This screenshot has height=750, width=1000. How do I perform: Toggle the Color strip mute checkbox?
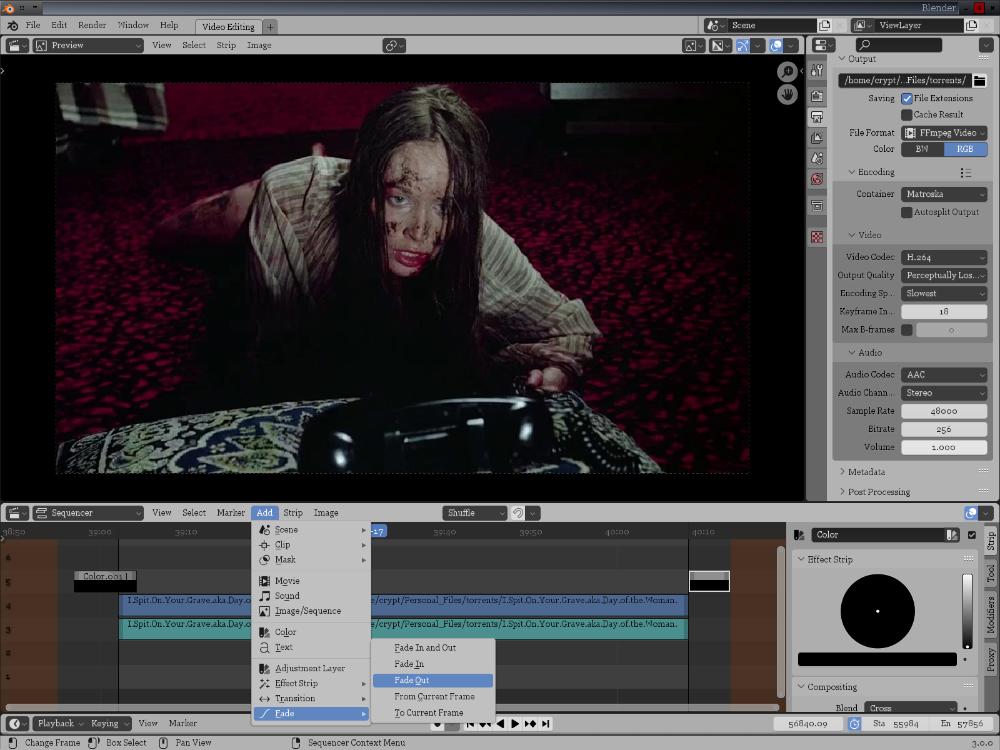pos(972,535)
